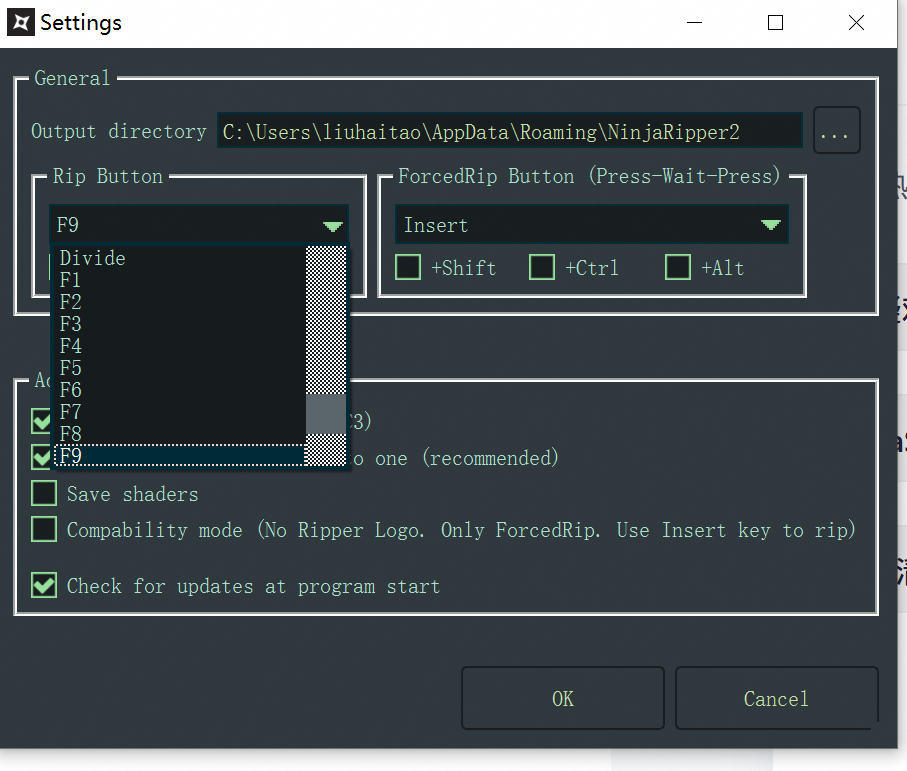Enable +Shift modifier for ForcedRip

408,267
